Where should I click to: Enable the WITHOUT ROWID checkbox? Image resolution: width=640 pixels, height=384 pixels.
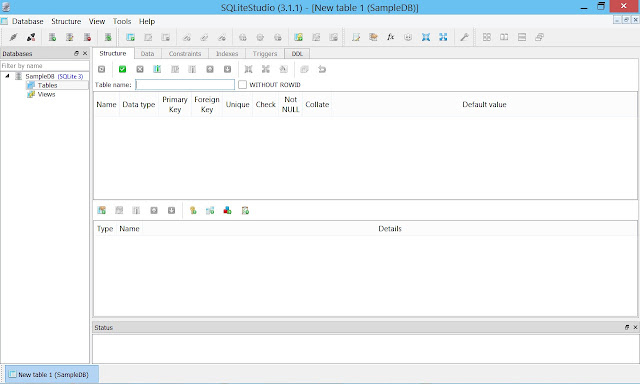tap(242, 84)
